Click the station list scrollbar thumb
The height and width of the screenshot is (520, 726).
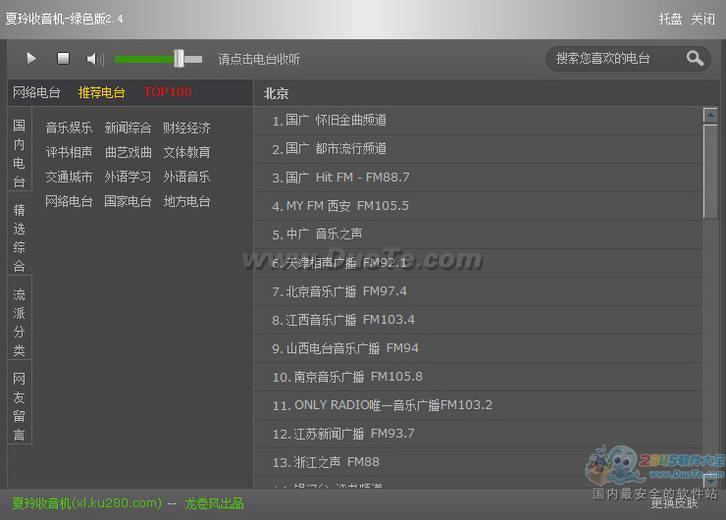tap(710, 171)
